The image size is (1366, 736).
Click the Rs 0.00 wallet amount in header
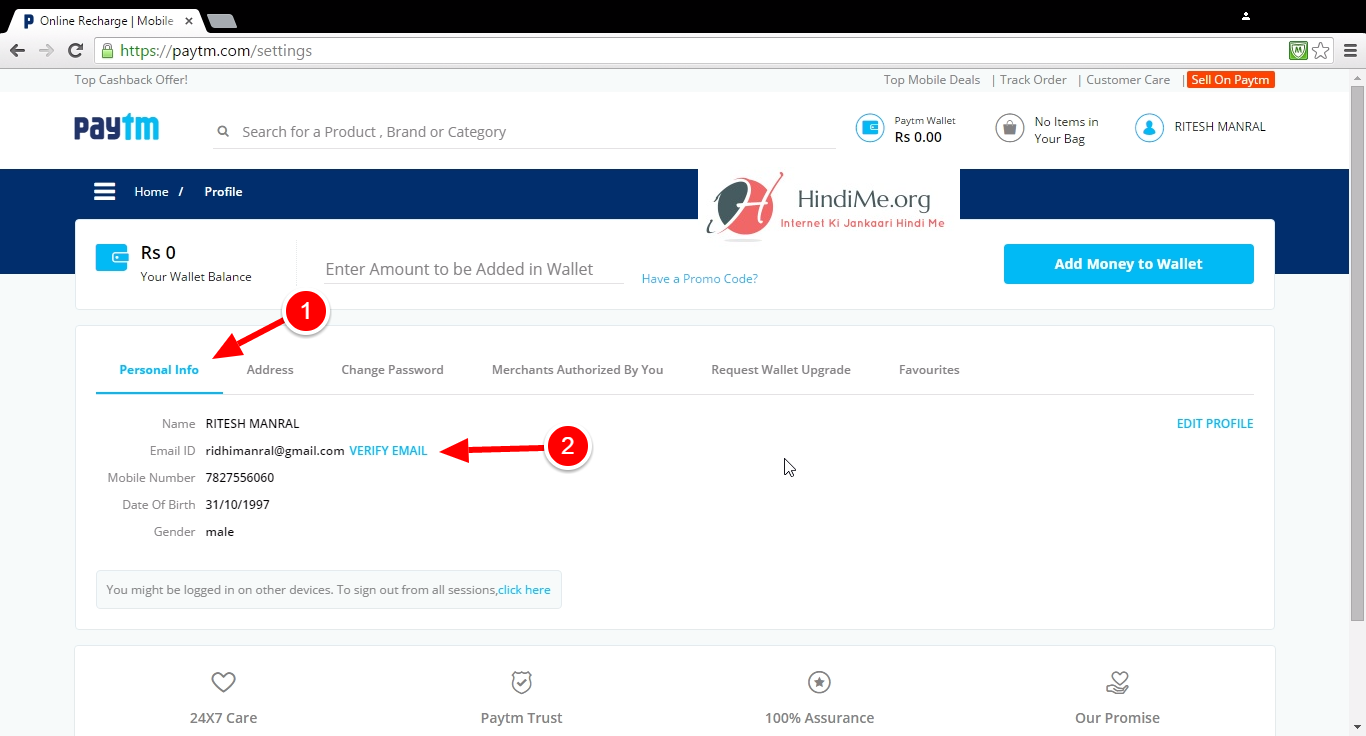[x=918, y=137]
